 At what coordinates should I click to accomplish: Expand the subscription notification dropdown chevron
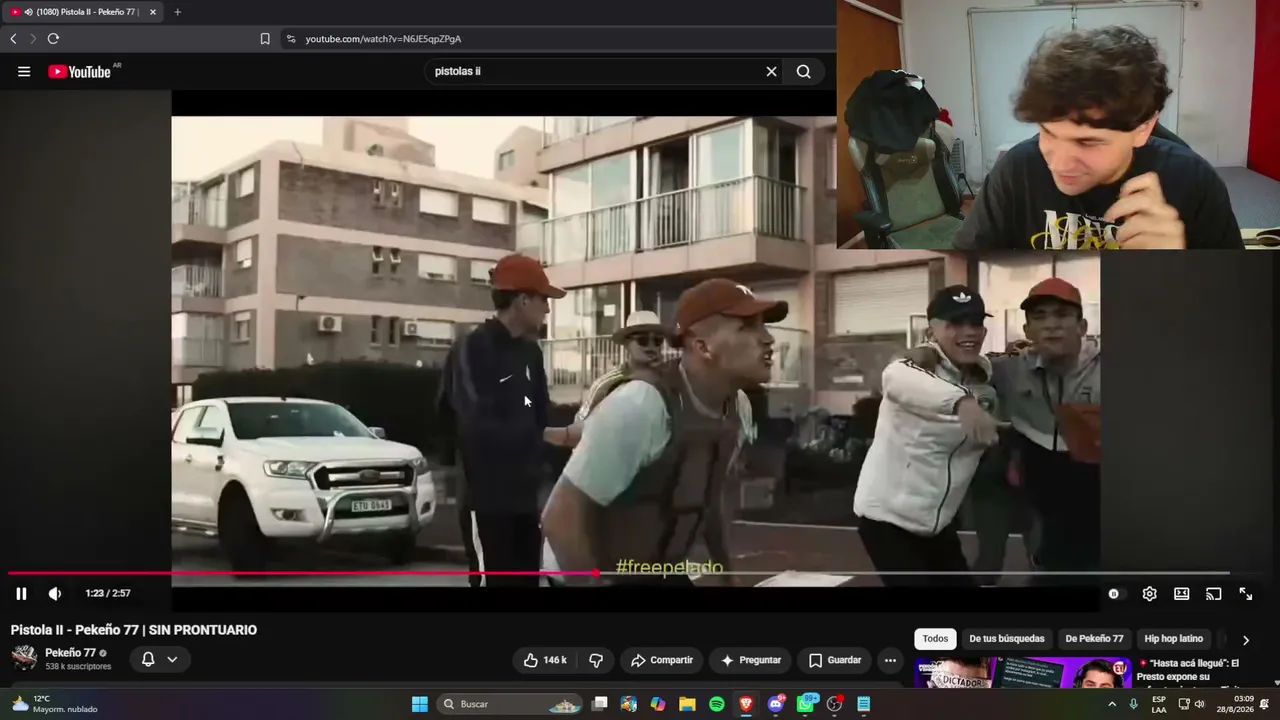pyautogui.click(x=172, y=660)
